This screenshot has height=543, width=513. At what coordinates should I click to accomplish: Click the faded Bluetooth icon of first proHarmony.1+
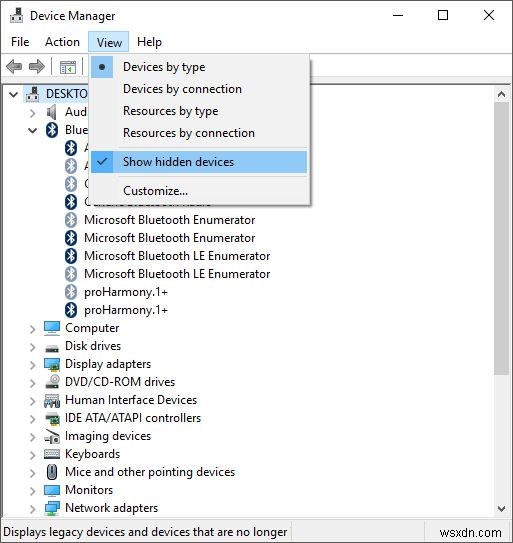tap(71, 292)
